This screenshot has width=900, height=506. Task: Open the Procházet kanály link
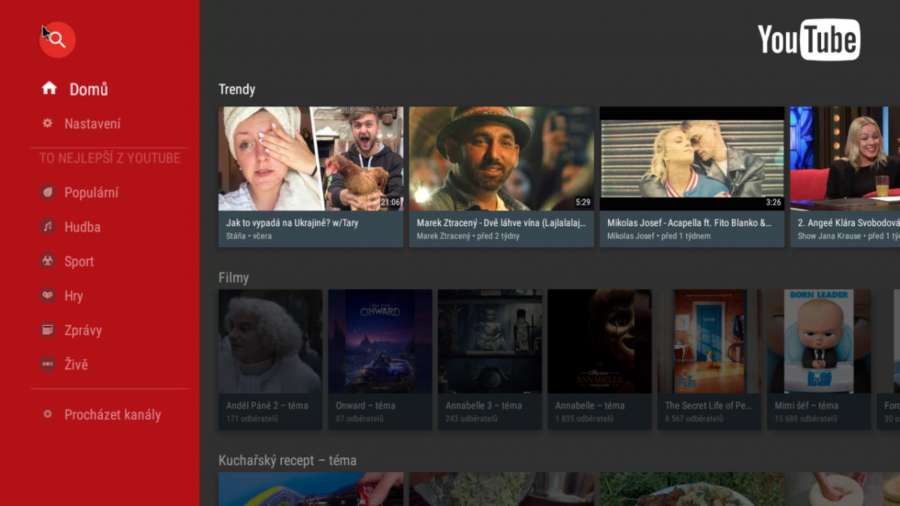[x=112, y=415]
